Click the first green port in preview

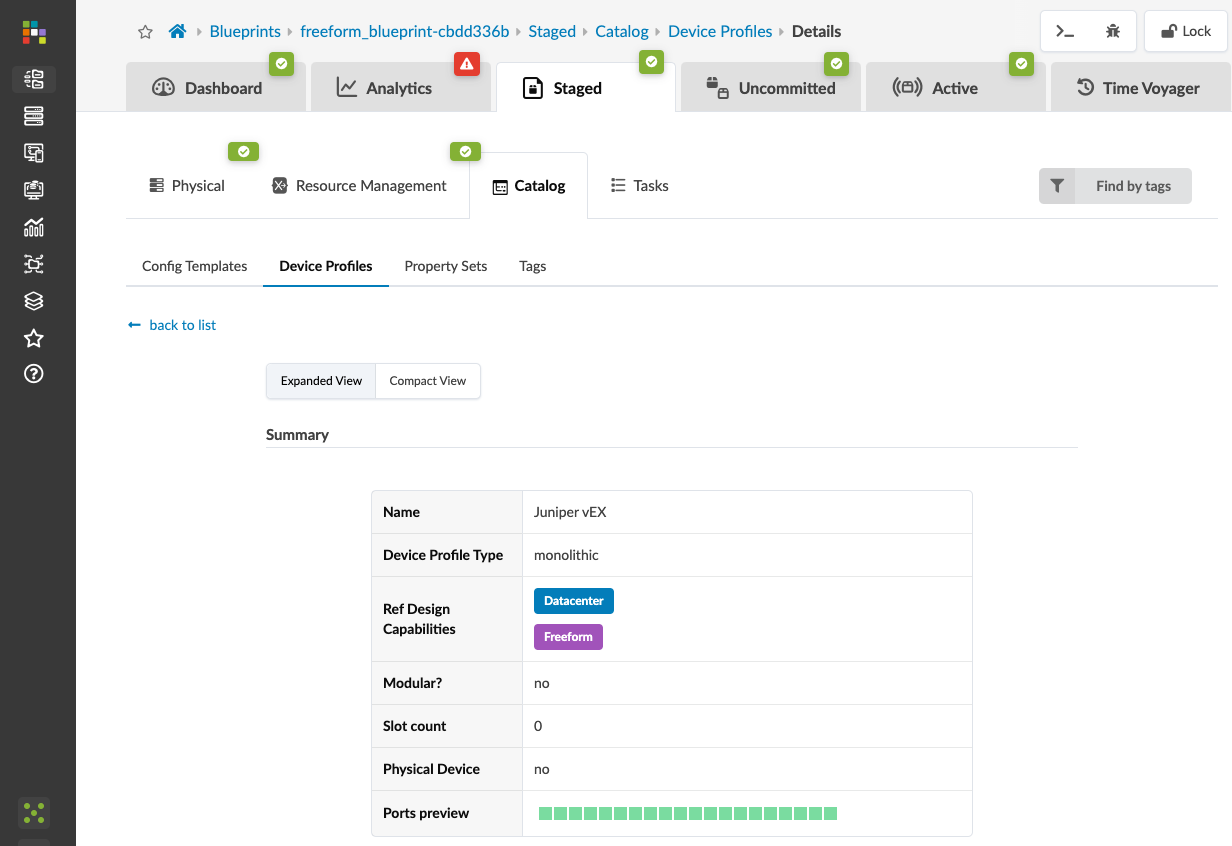pyautogui.click(x=545, y=813)
